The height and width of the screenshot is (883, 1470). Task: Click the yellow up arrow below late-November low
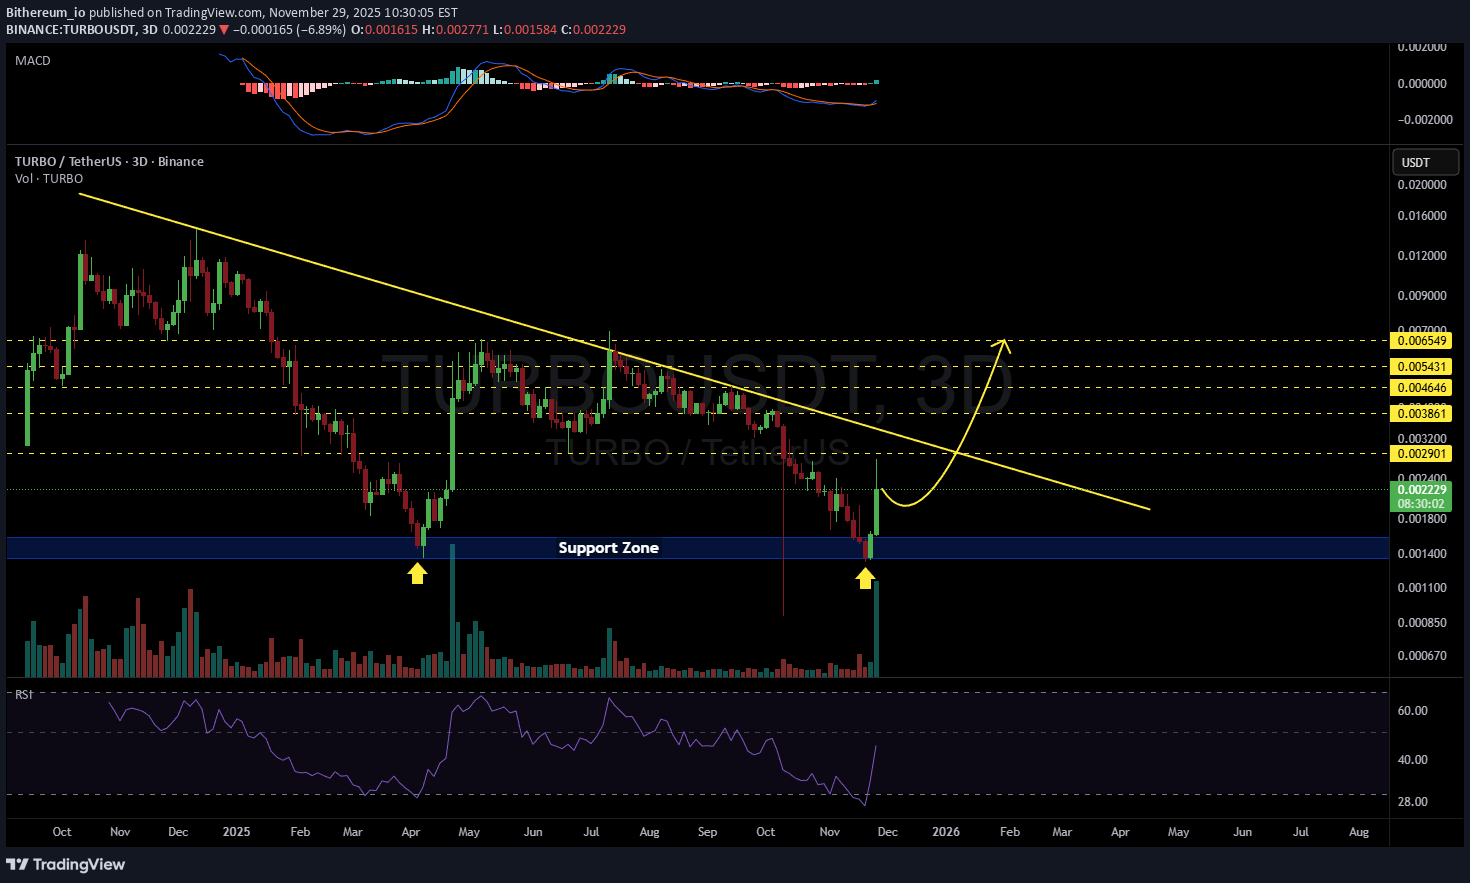865,577
